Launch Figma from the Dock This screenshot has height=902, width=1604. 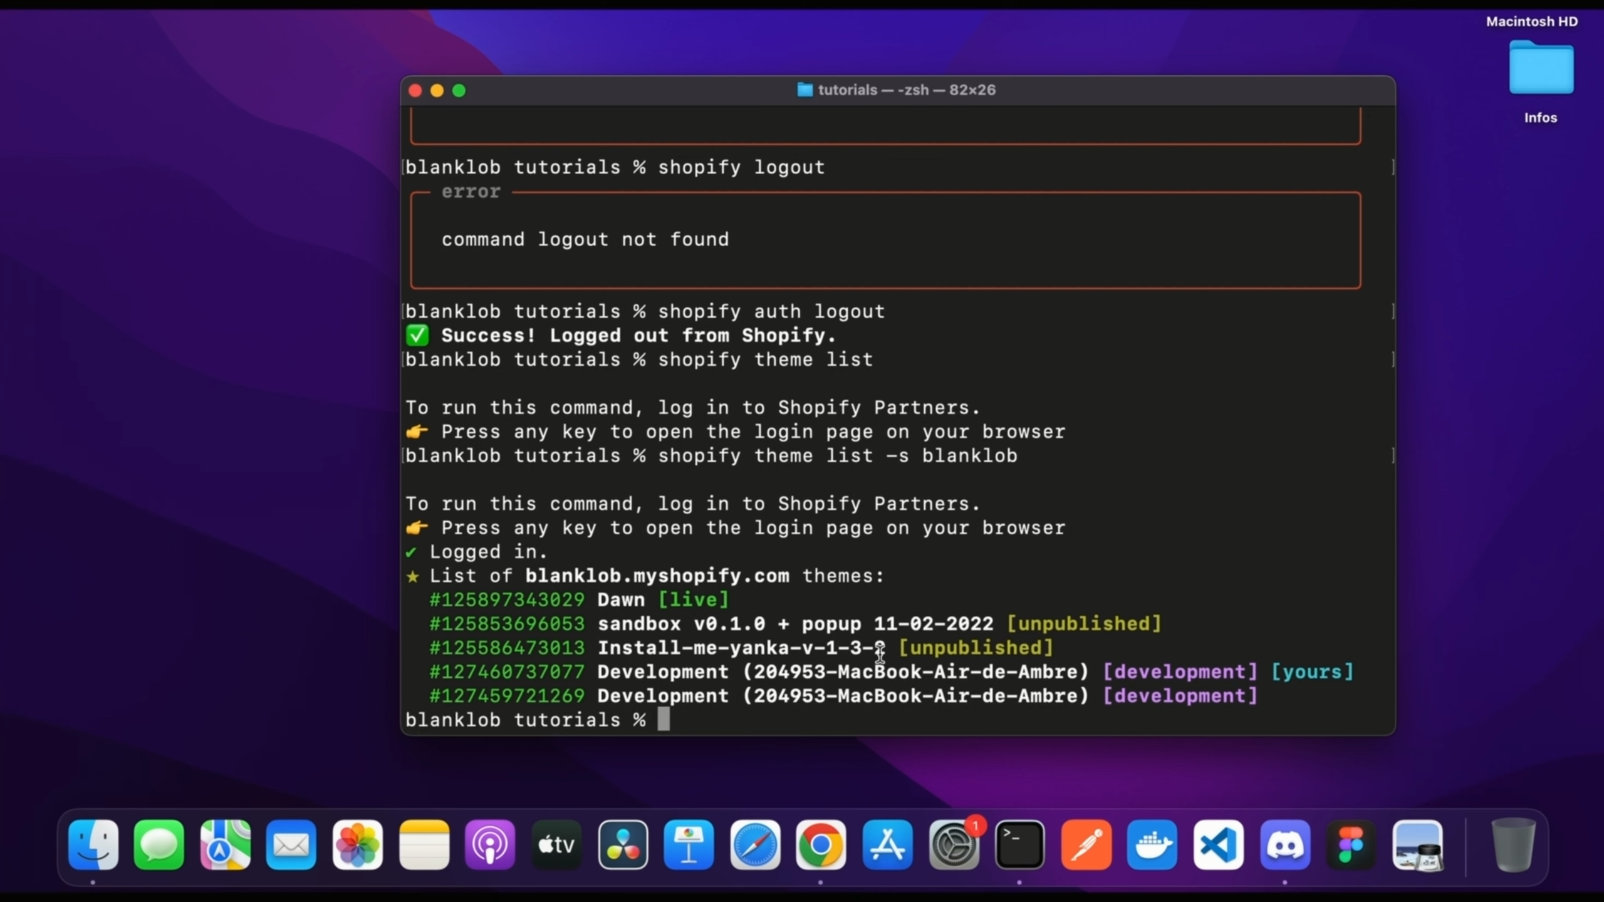point(1351,845)
